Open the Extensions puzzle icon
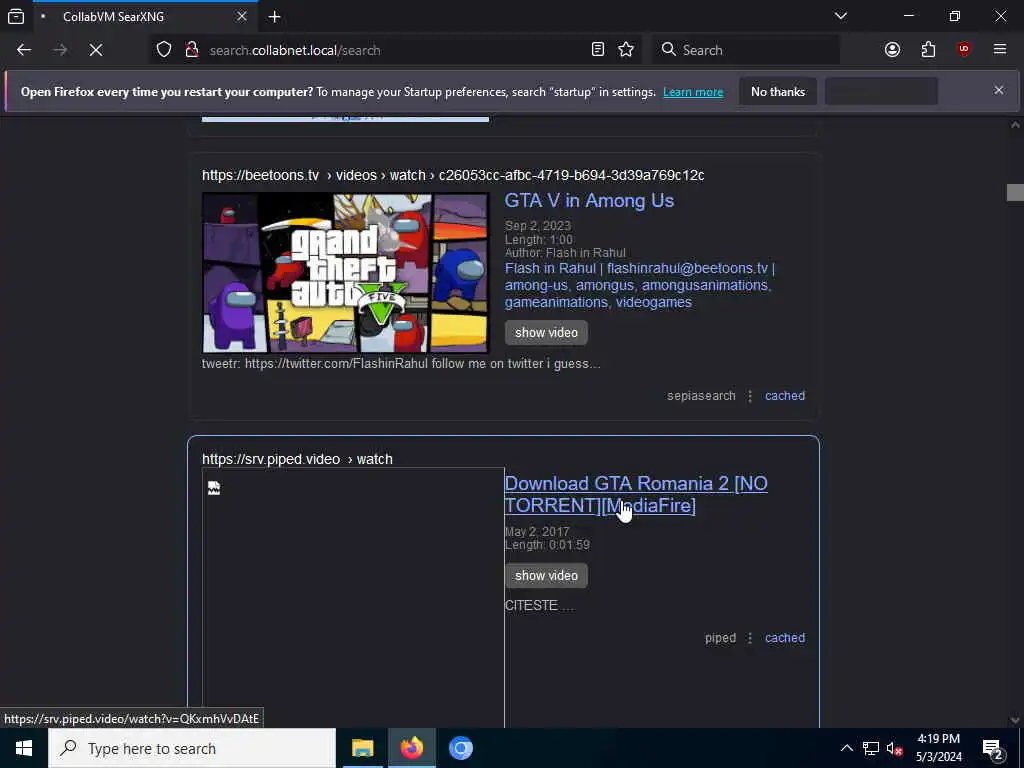This screenshot has width=1024, height=768. [x=928, y=50]
